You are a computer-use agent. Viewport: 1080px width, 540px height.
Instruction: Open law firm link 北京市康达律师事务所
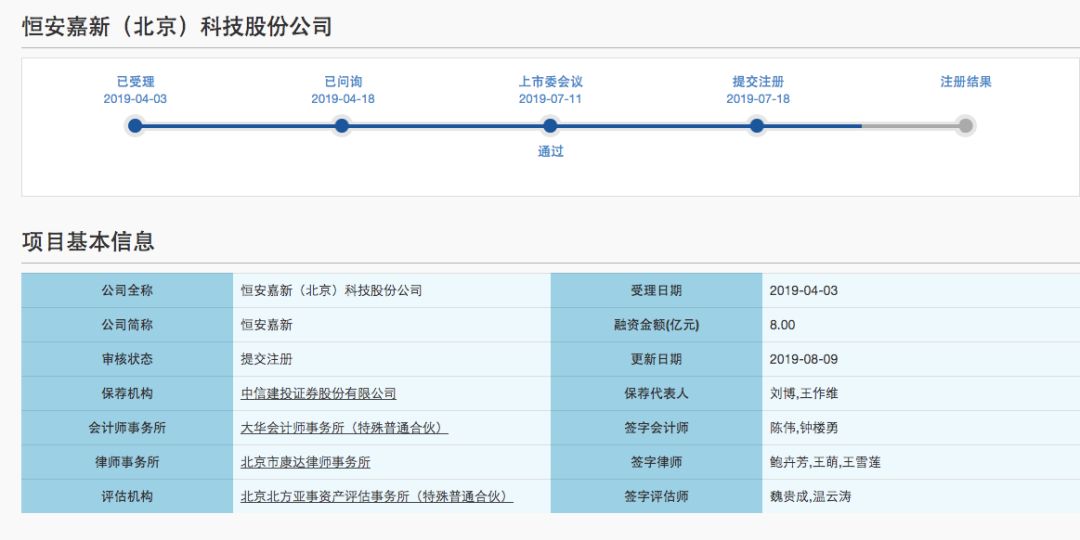(305, 462)
